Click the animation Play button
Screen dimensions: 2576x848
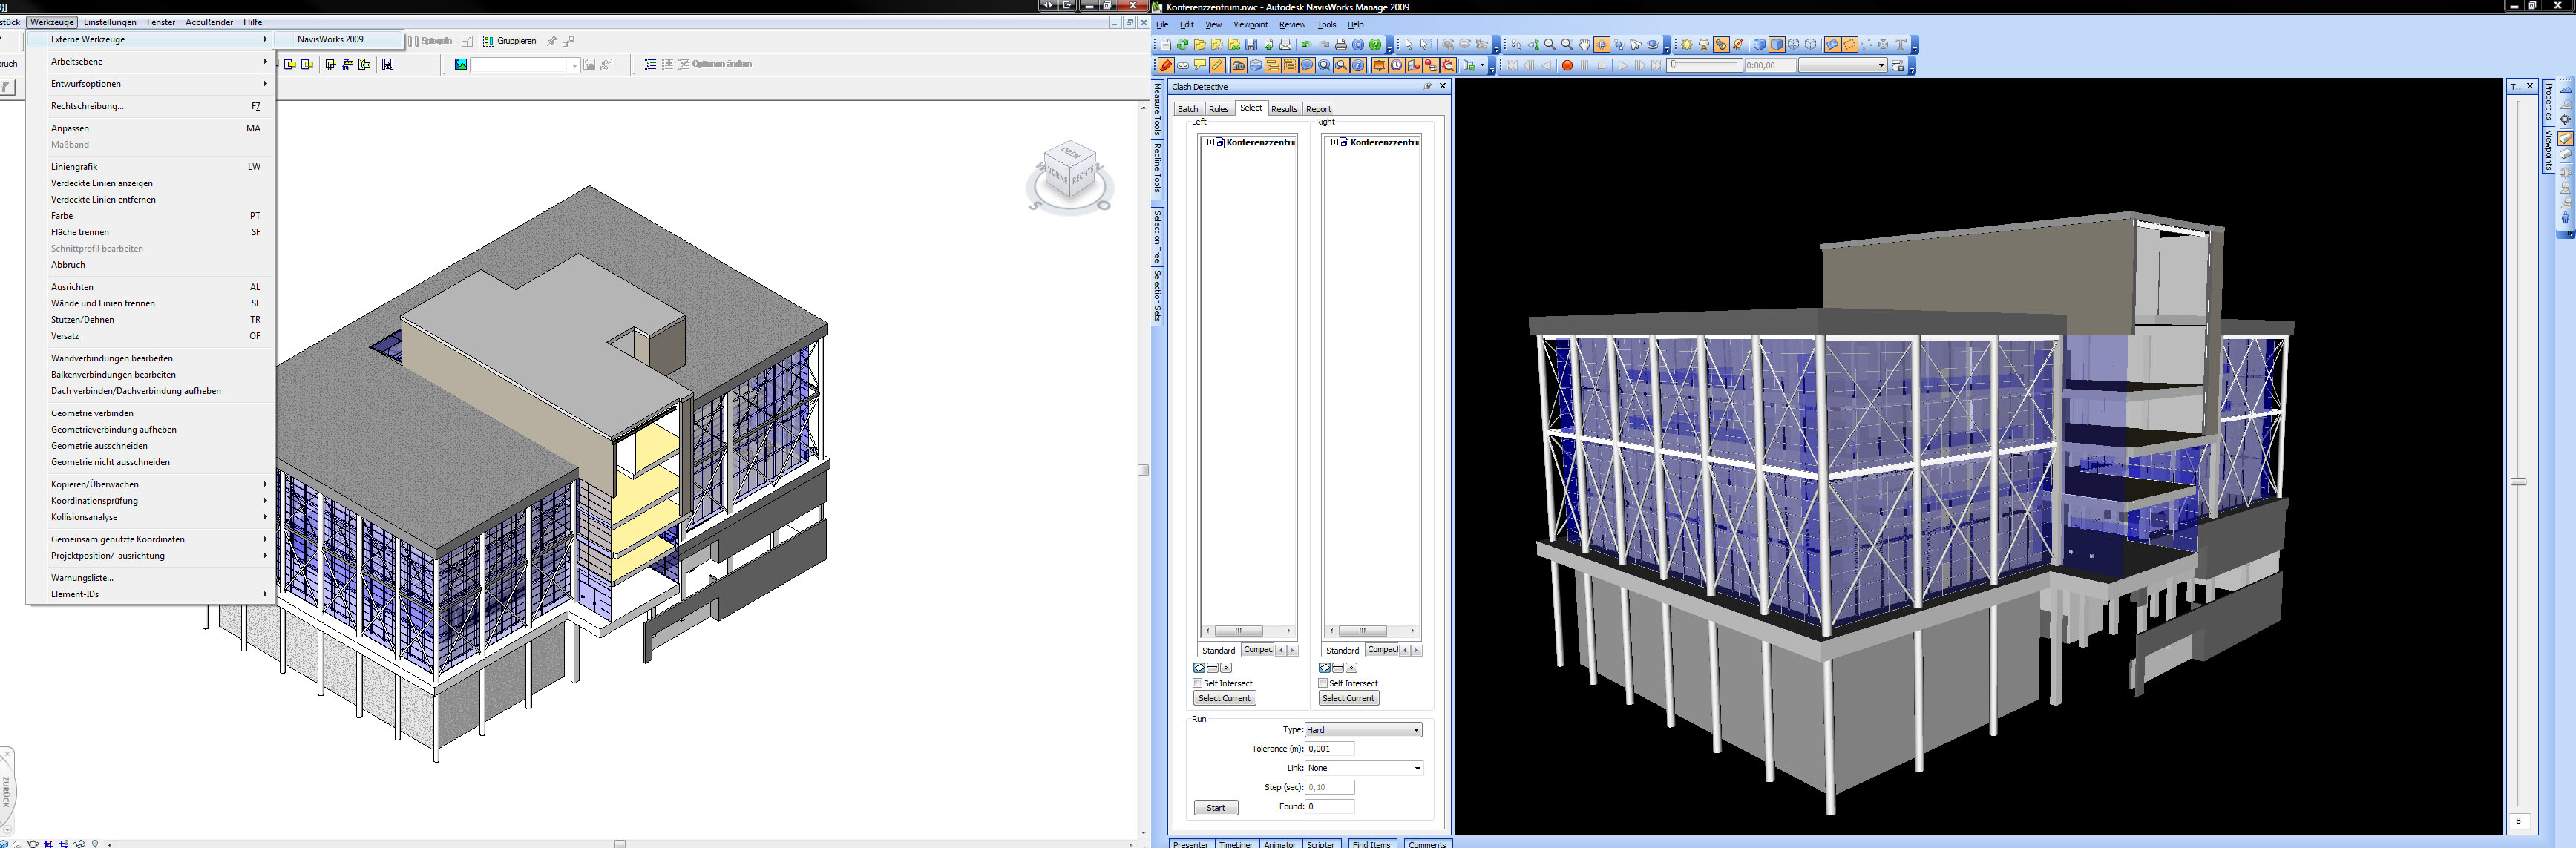pyautogui.click(x=1623, y=65)
